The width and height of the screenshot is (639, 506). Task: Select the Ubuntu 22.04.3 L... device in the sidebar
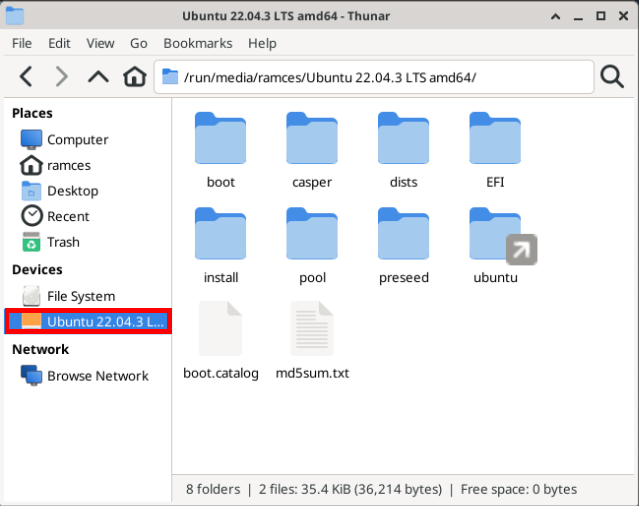[x=88, y=321]
